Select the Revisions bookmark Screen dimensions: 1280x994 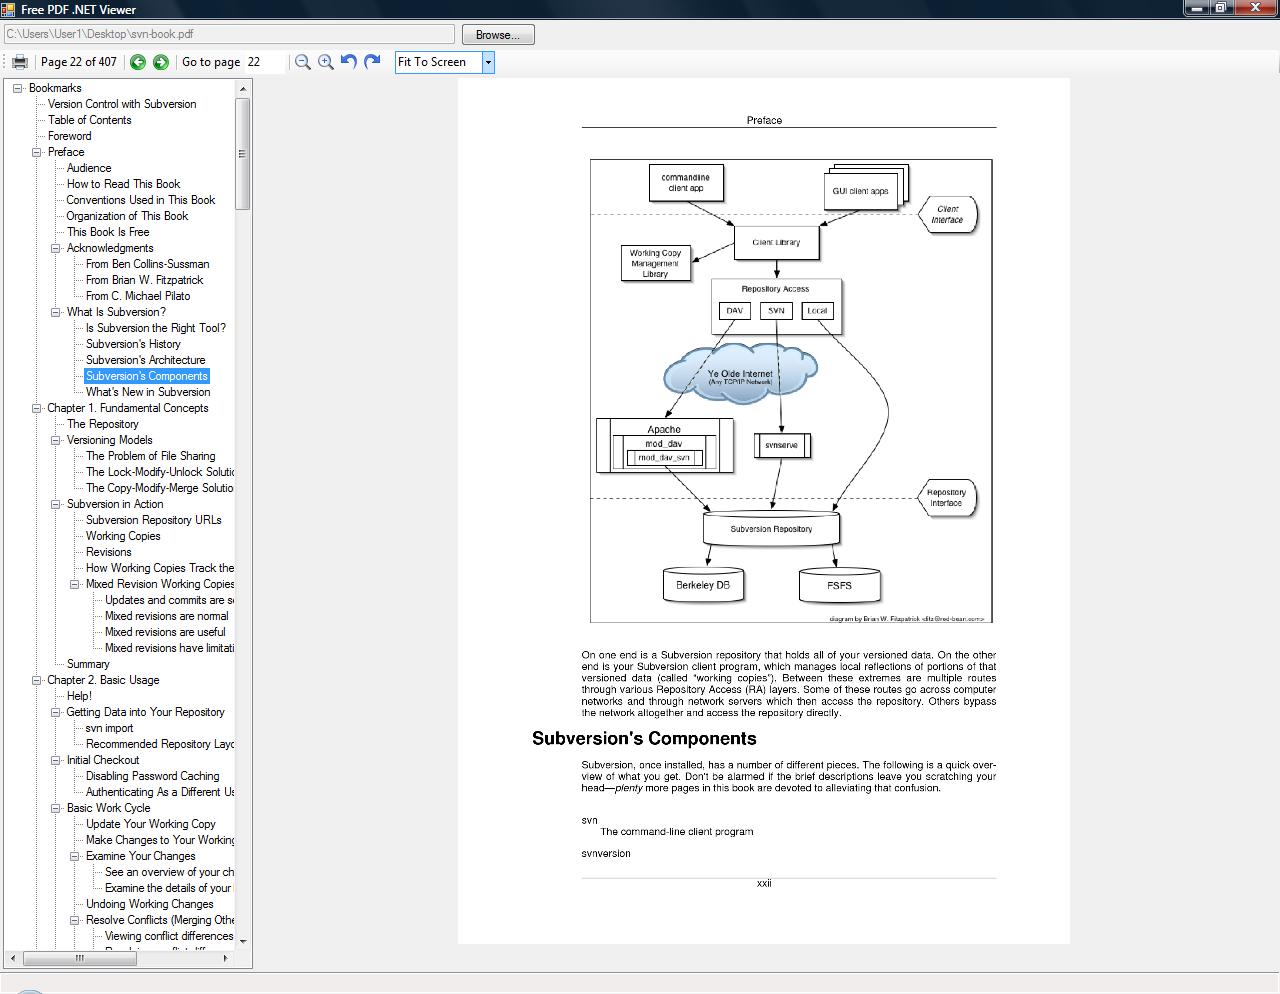pos(108,552)
